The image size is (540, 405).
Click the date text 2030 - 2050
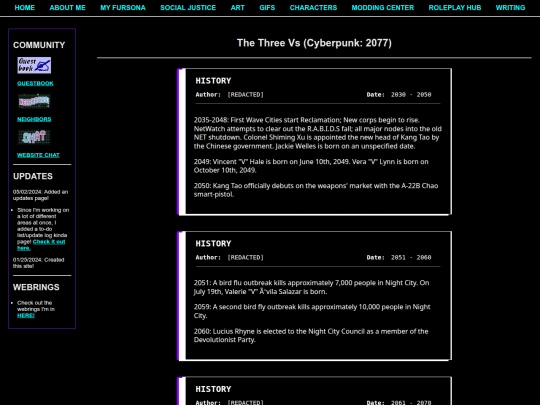pyautogui.click(x=411, y=95)
